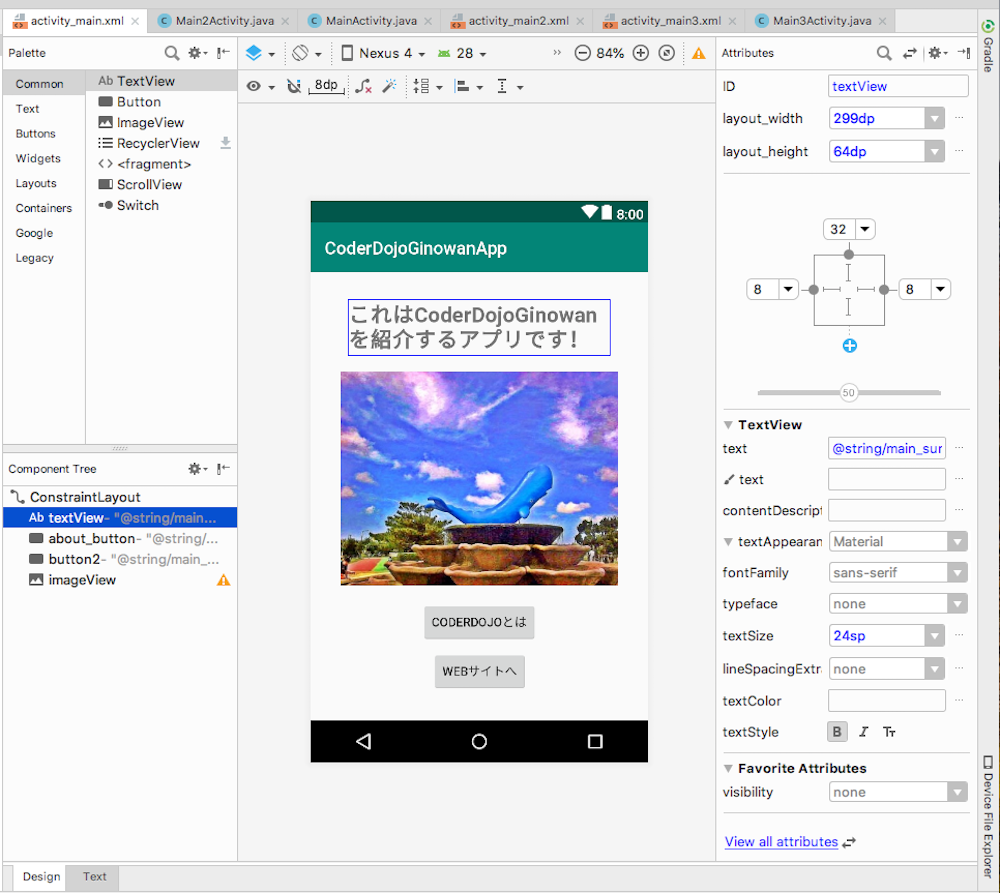Open API level 28 dropdown

click(462, 54)
